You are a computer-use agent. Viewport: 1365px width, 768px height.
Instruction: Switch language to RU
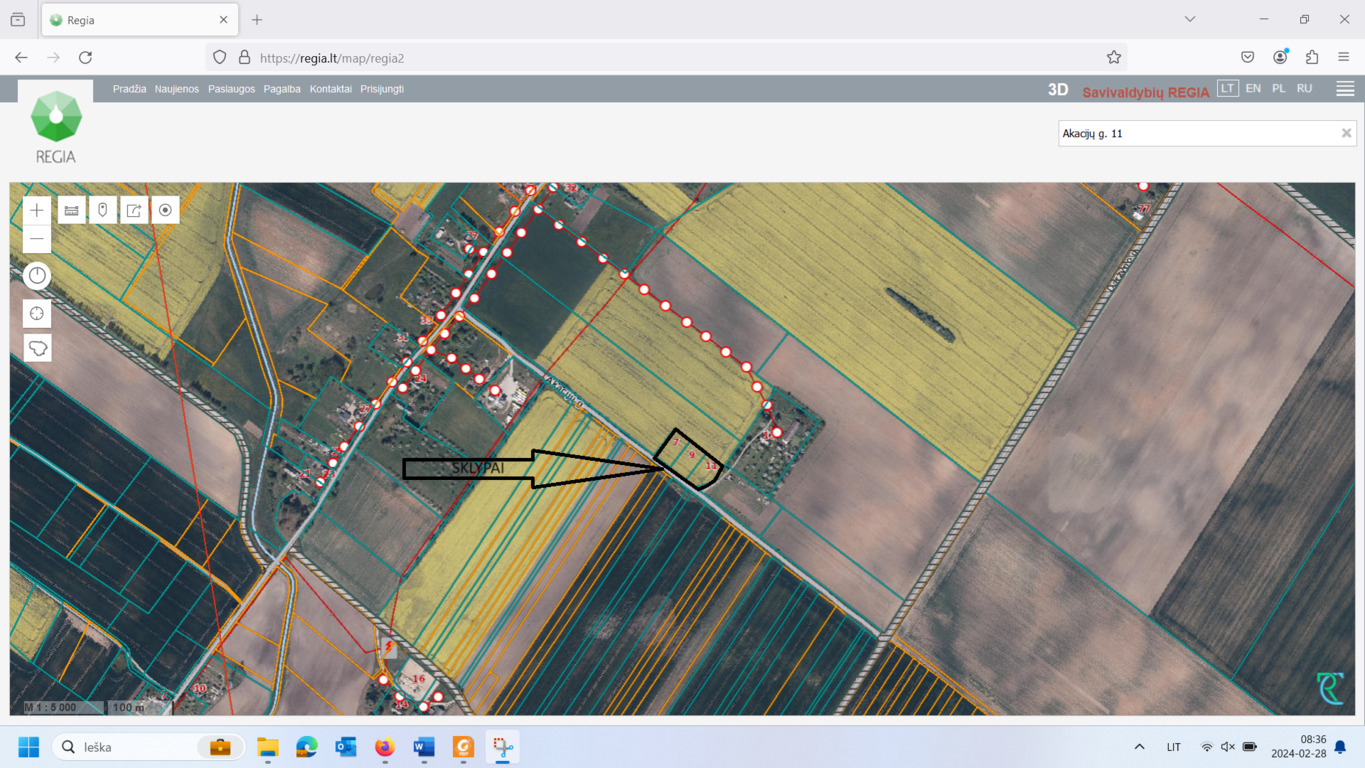tap(1304, 89)
